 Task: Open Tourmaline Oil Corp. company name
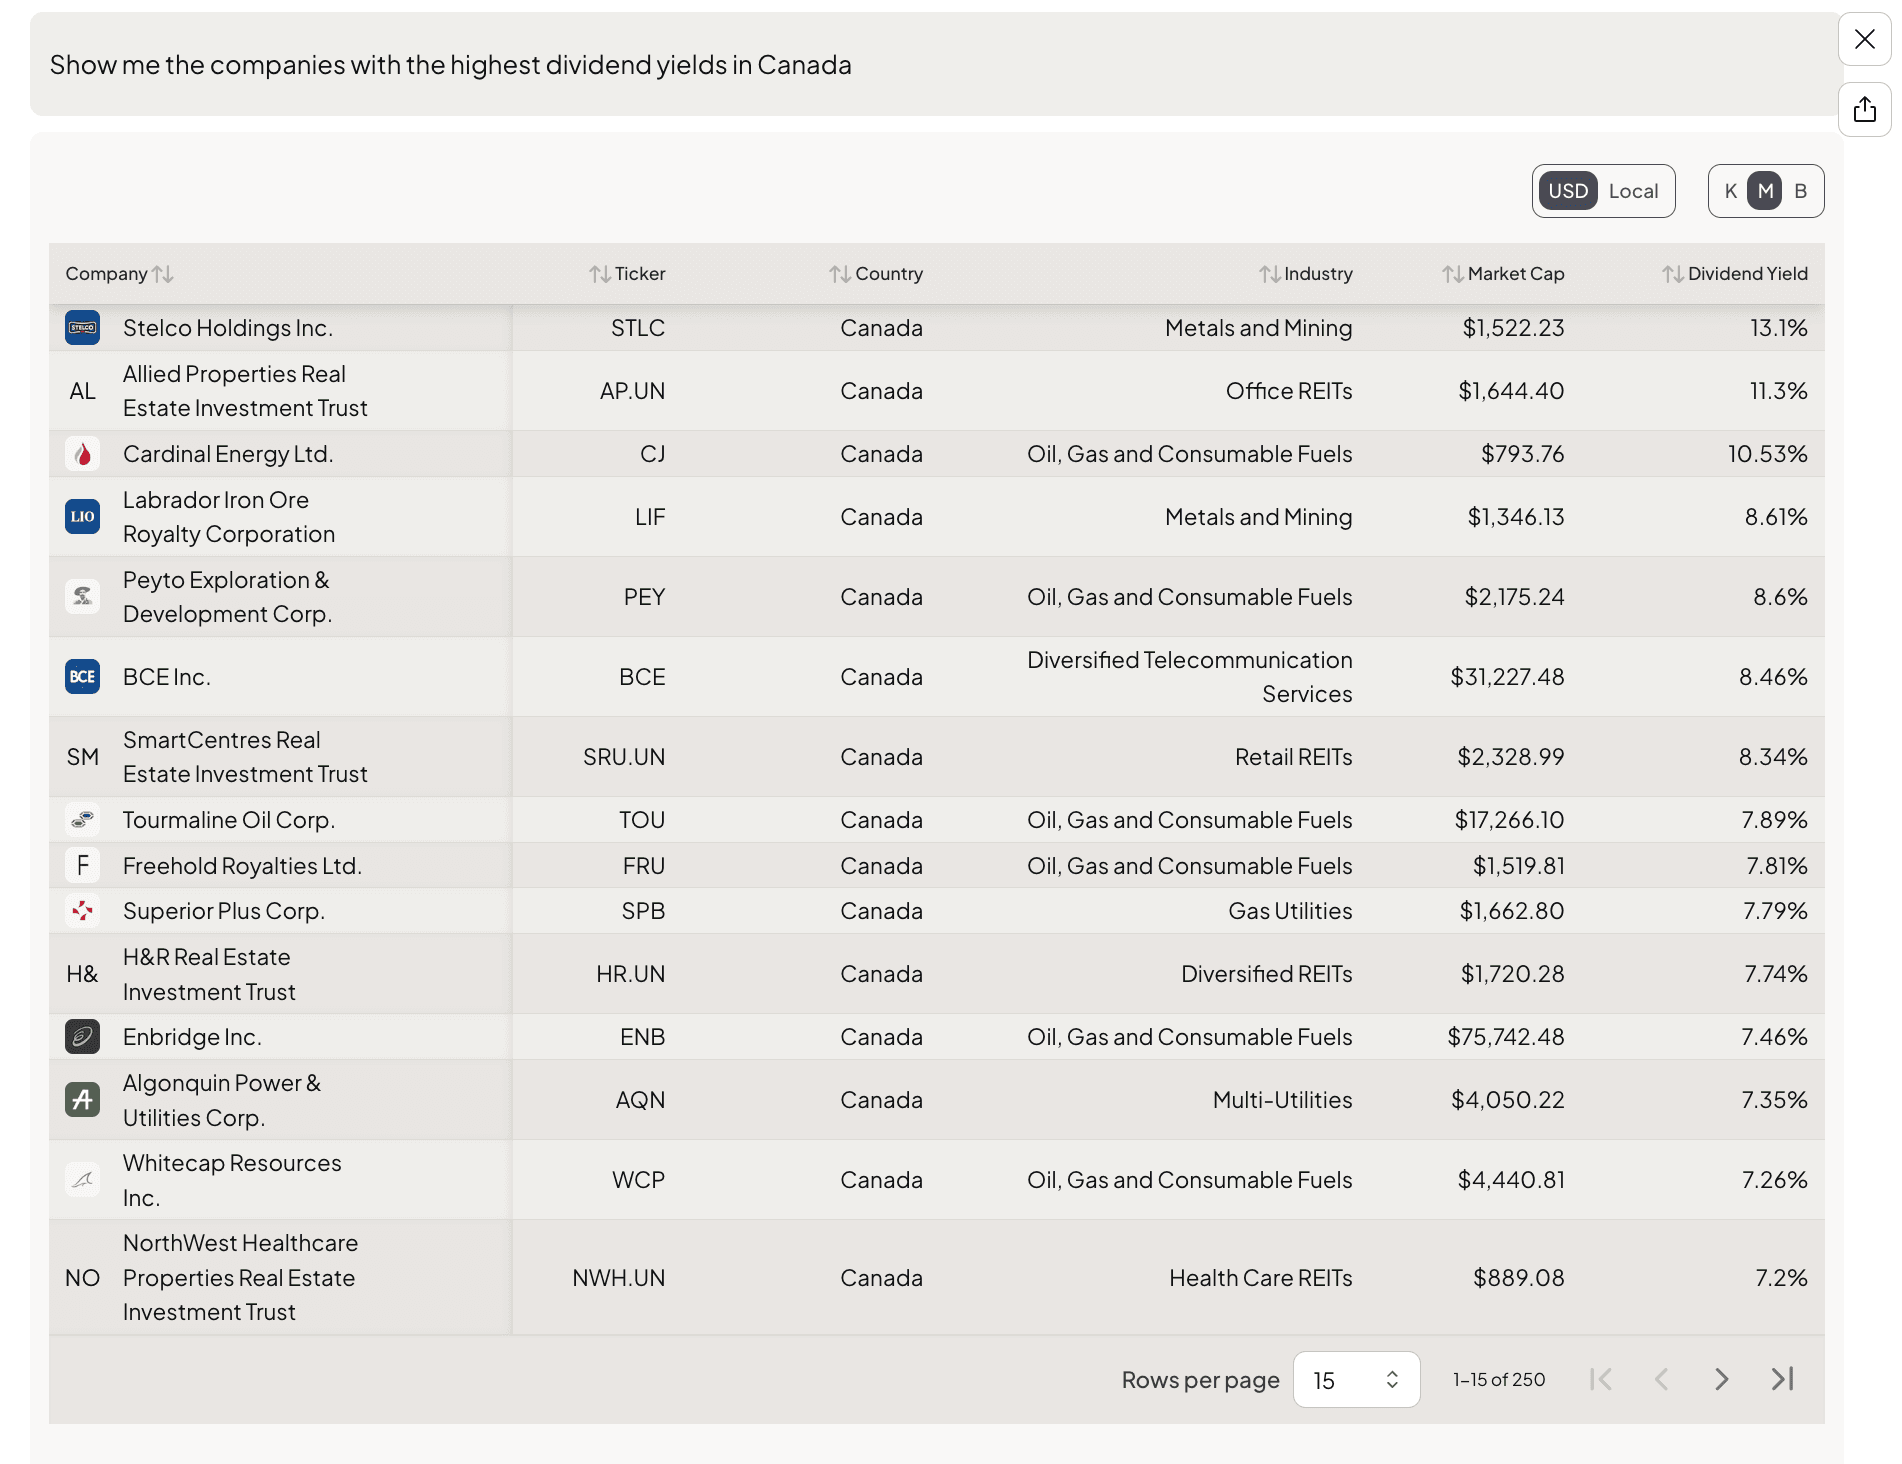point(229,820)
